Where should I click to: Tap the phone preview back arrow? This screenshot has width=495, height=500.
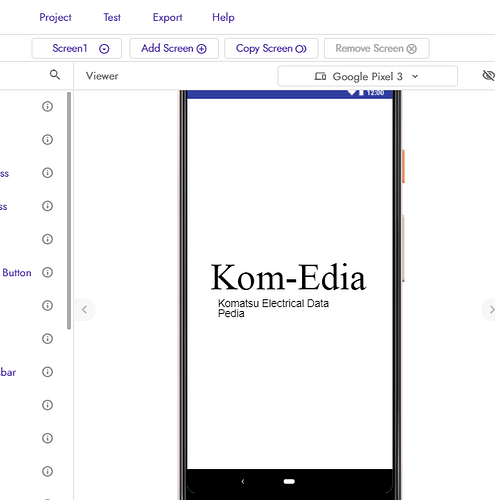tap(243, 481)
